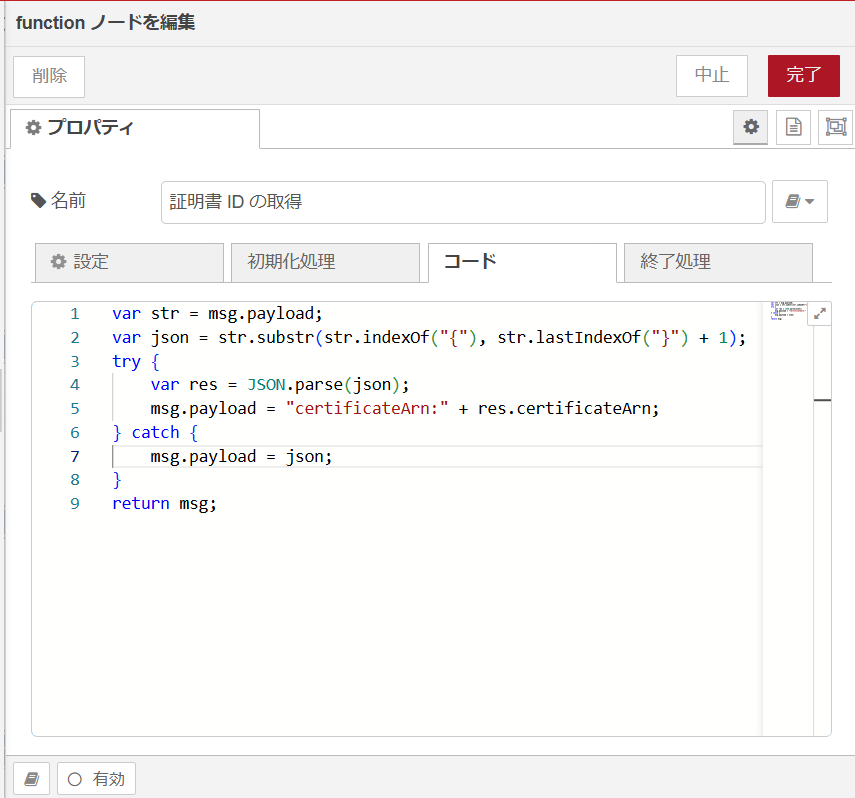855x798 pixels.
Task: Toggle the 有効 enabled button
Action: pyautogui.click(x=97, y=778)
